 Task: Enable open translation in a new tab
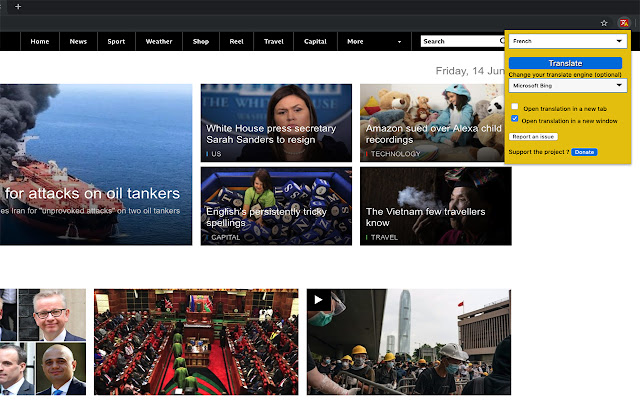515,107
